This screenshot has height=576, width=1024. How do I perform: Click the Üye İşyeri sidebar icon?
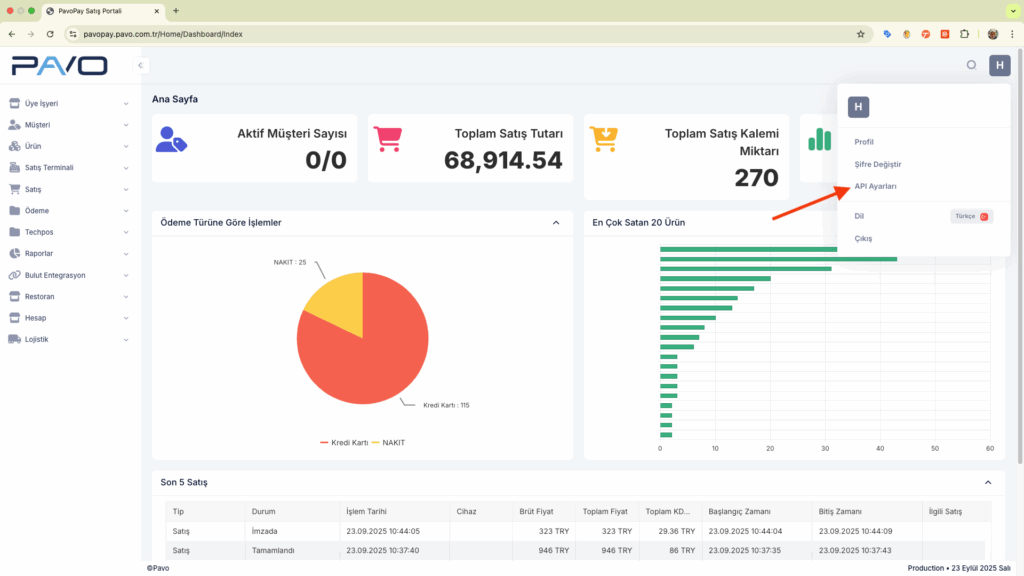(x=14, y=103)
